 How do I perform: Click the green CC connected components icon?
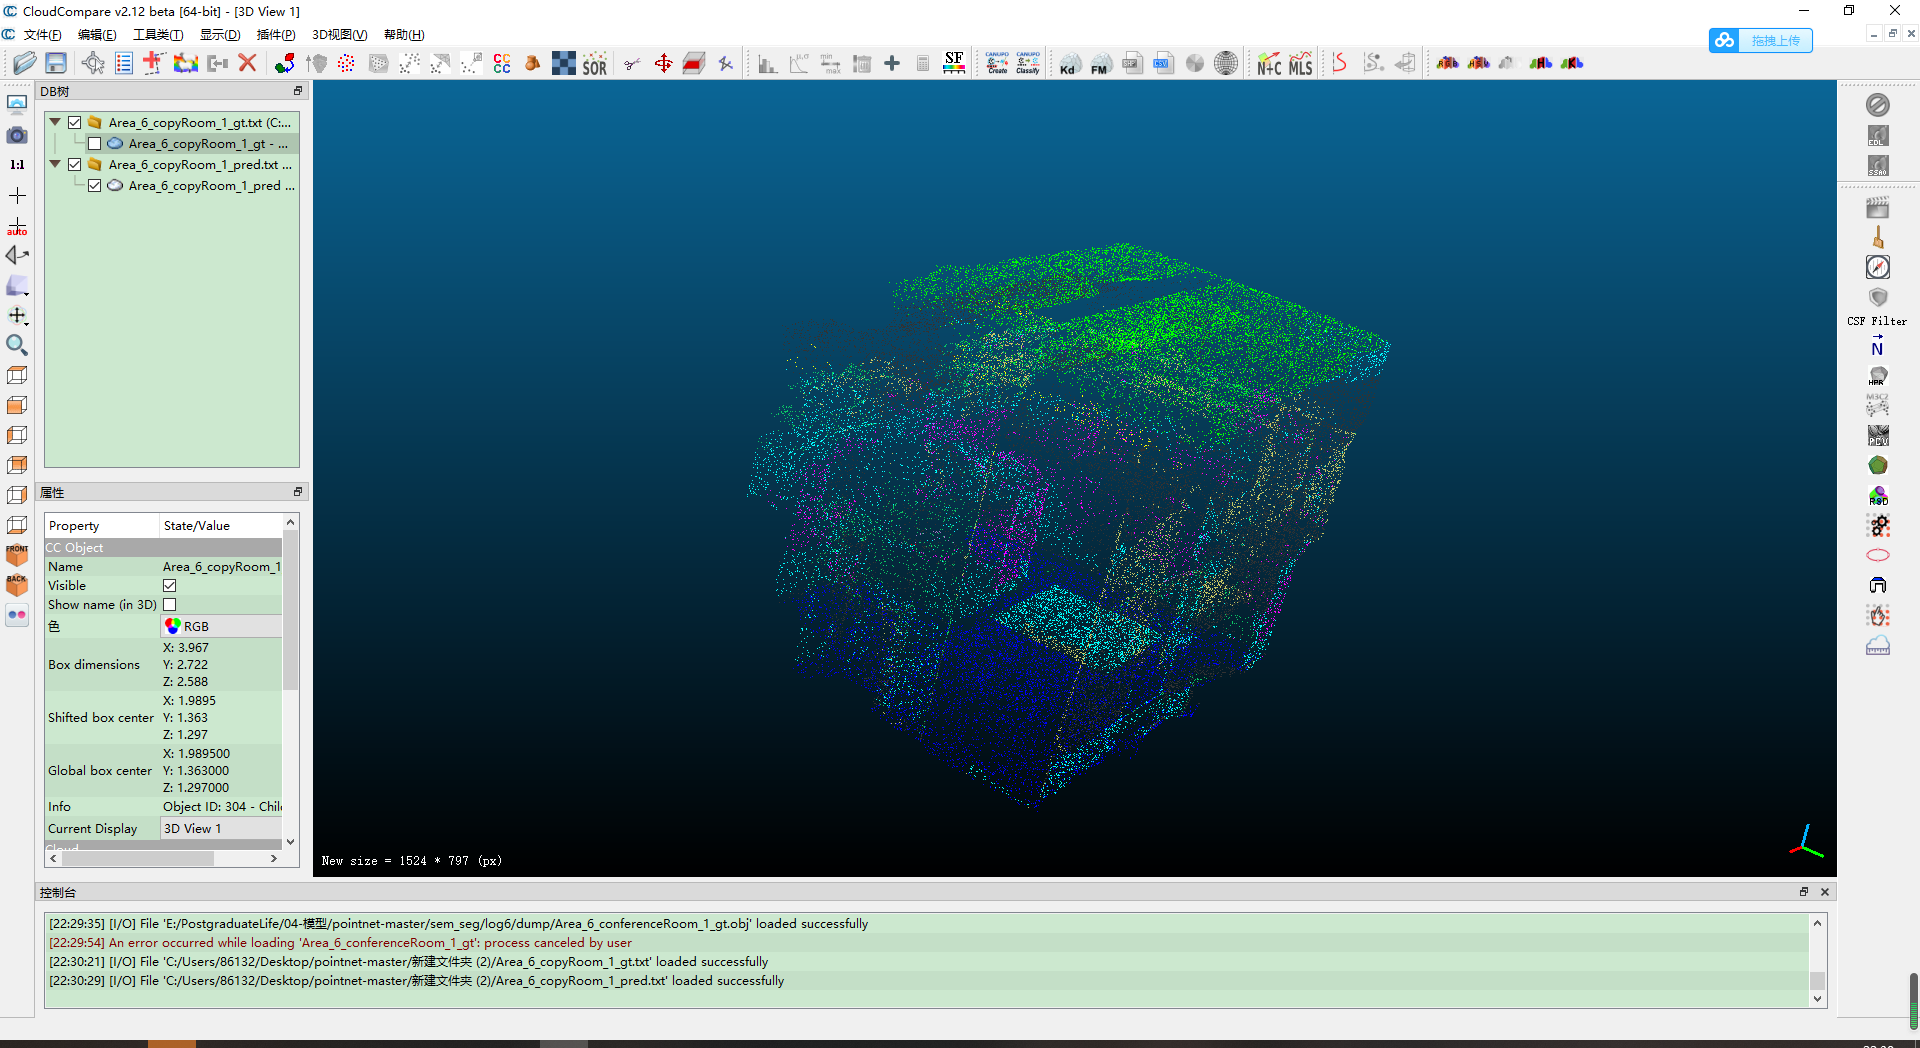pos(502,64)
